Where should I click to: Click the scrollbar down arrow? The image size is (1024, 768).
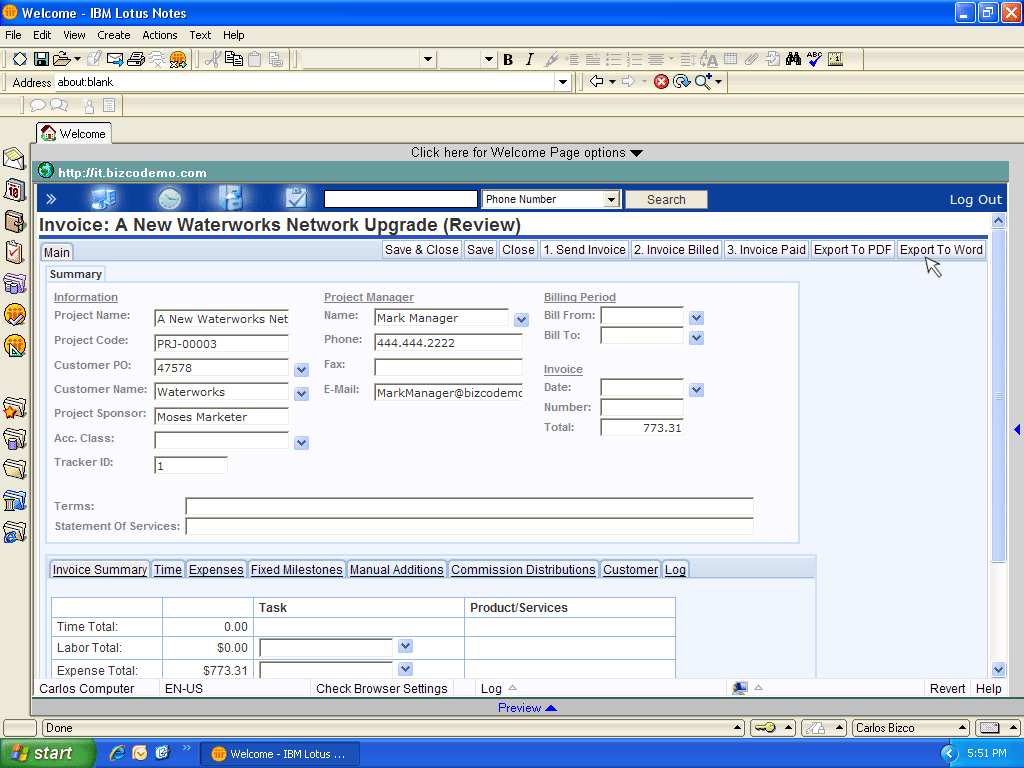pos(998,669)
